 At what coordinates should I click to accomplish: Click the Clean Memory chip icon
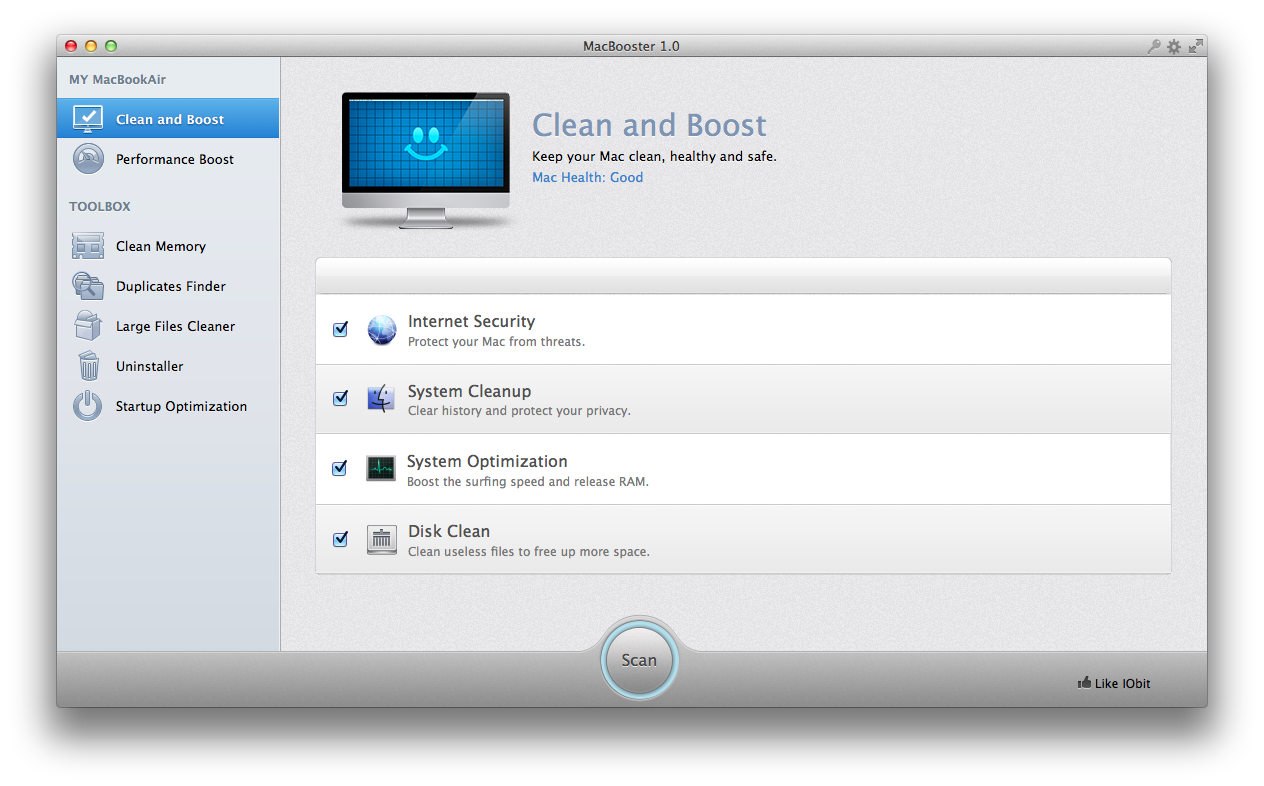[x=88, y=246]
